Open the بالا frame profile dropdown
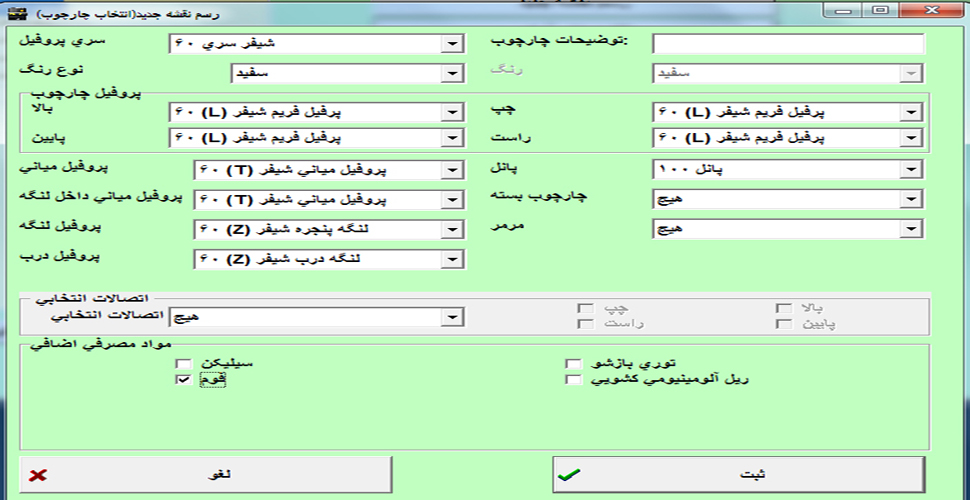The width and height of the screenshot is (970, 500). [452, 112]
